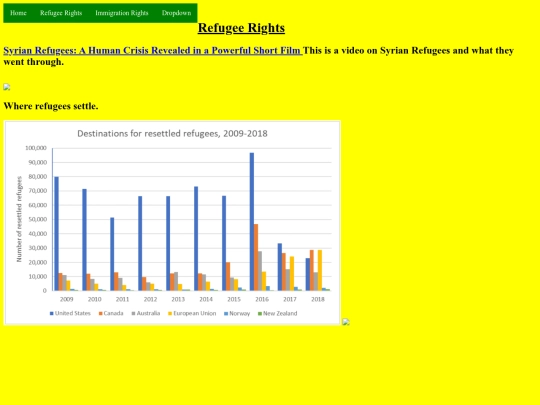Click the 2016 x-axis label
This screenshot has width=540, height=405.
pyautogui.click(x=262, y=299)
